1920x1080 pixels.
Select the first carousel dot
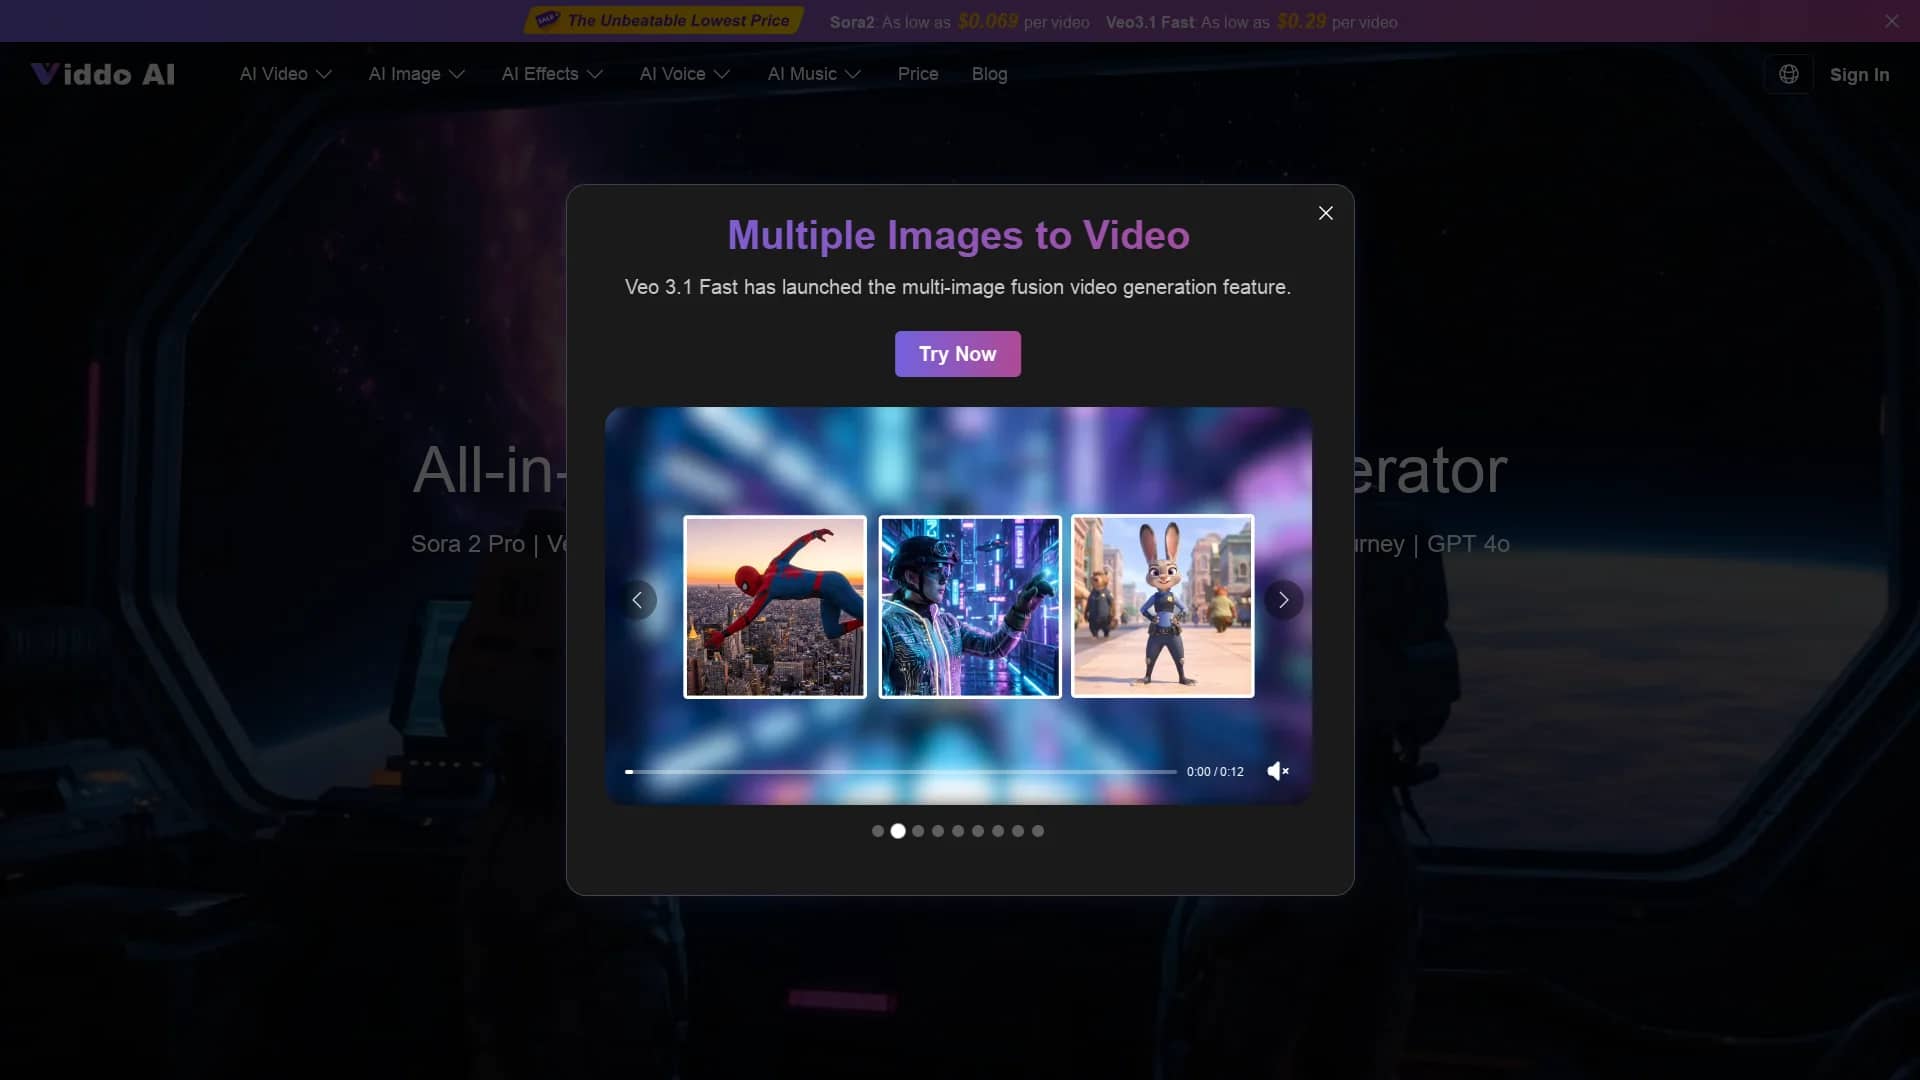click(878, 831)
